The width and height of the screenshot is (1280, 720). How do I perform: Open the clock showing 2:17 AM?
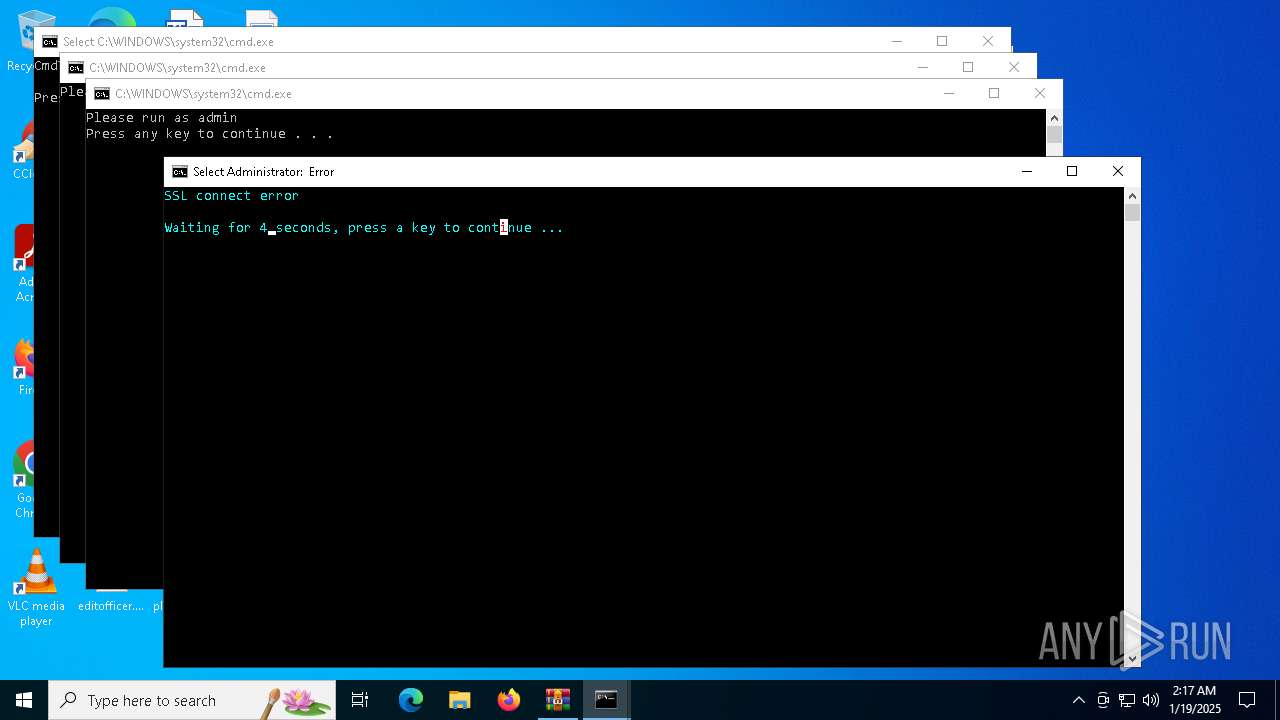tap(1195, 700)
